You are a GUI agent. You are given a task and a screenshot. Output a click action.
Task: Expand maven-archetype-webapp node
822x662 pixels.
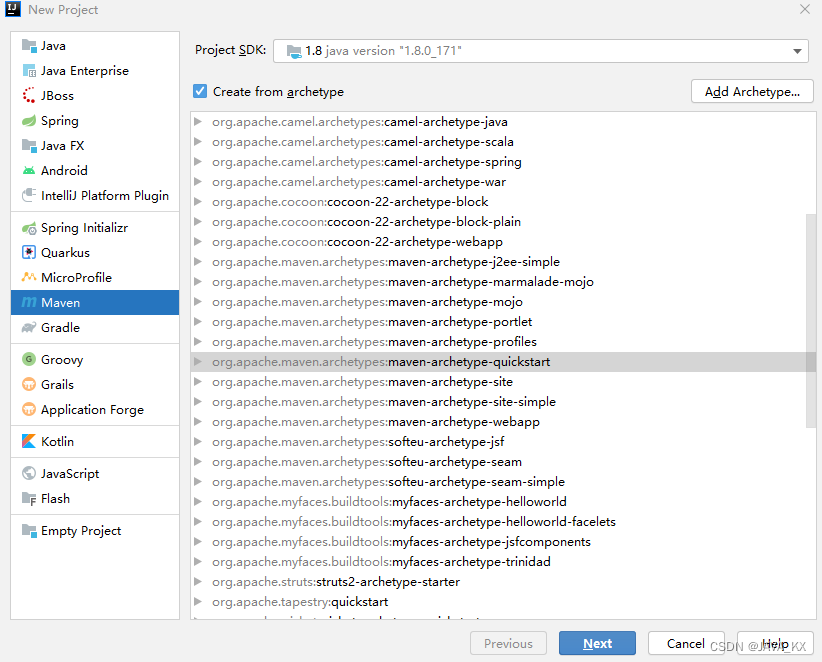(198, 421)
